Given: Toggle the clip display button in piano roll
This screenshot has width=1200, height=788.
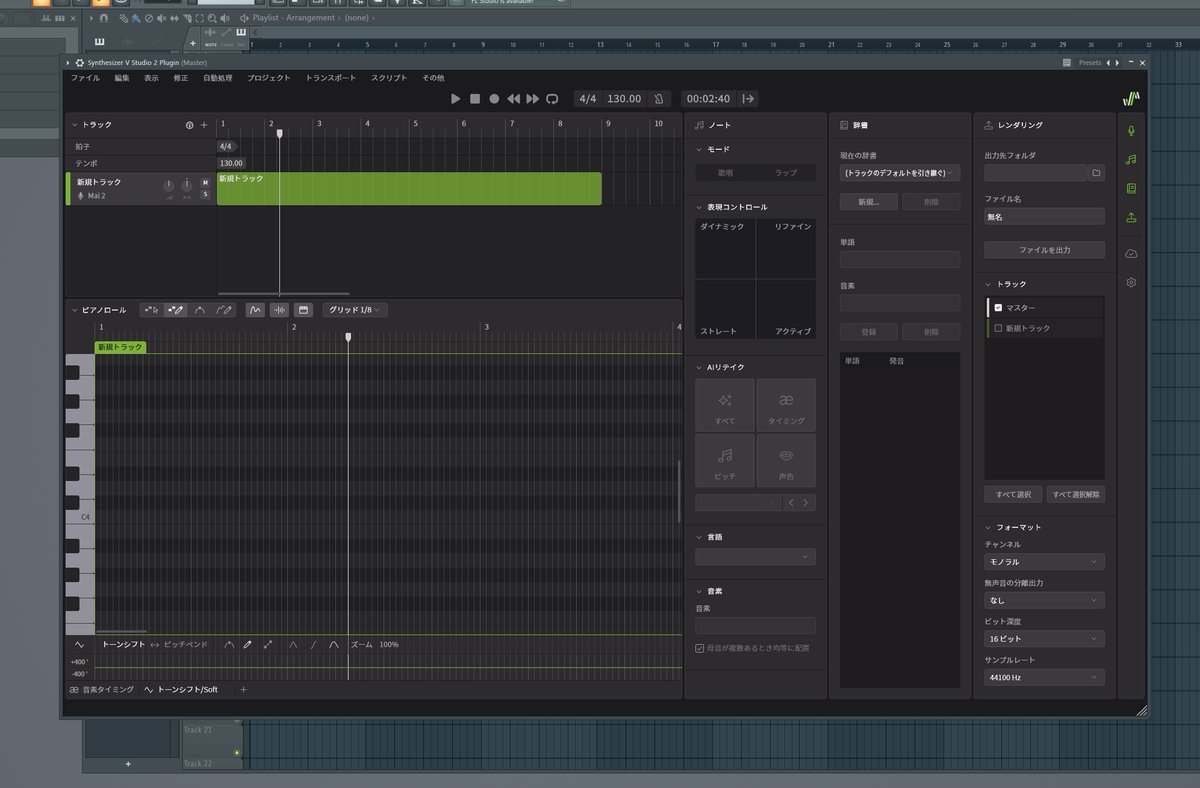Looking at the screenshot, I should point(303,310).
